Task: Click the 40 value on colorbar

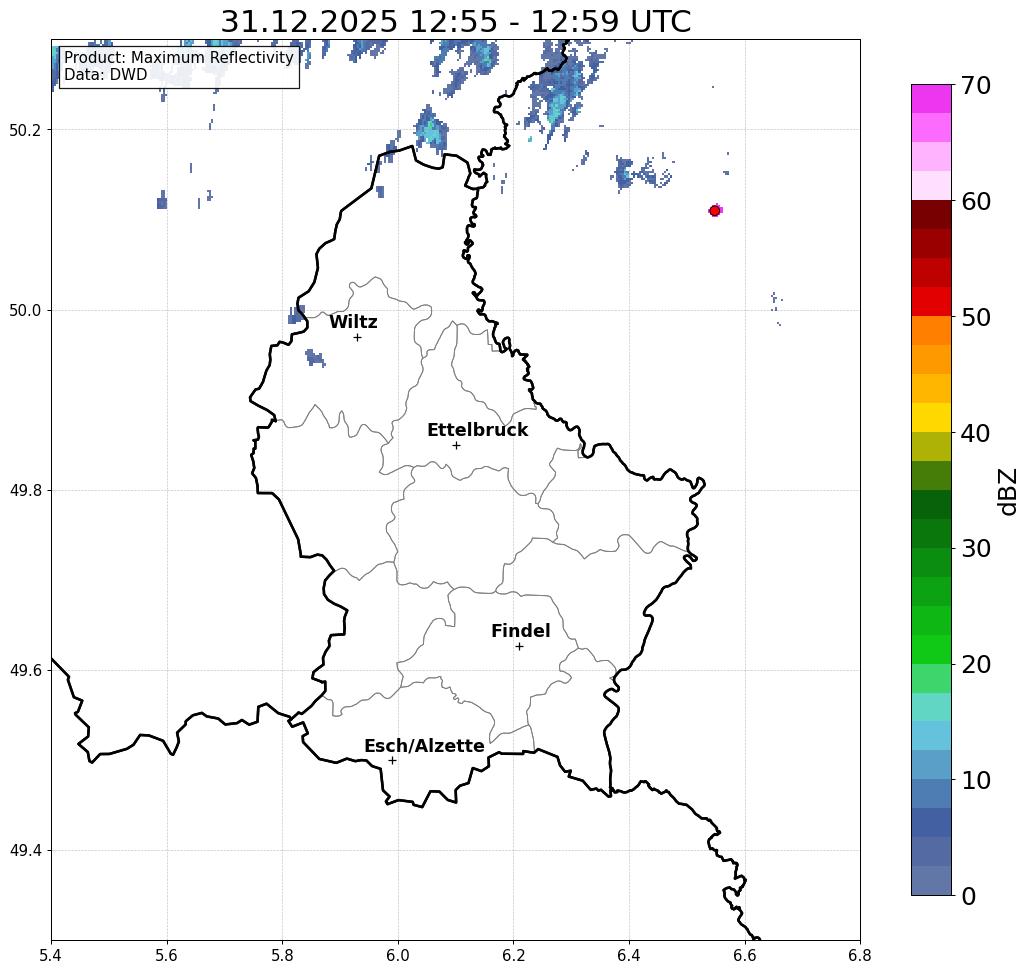Action: (976, 433)
